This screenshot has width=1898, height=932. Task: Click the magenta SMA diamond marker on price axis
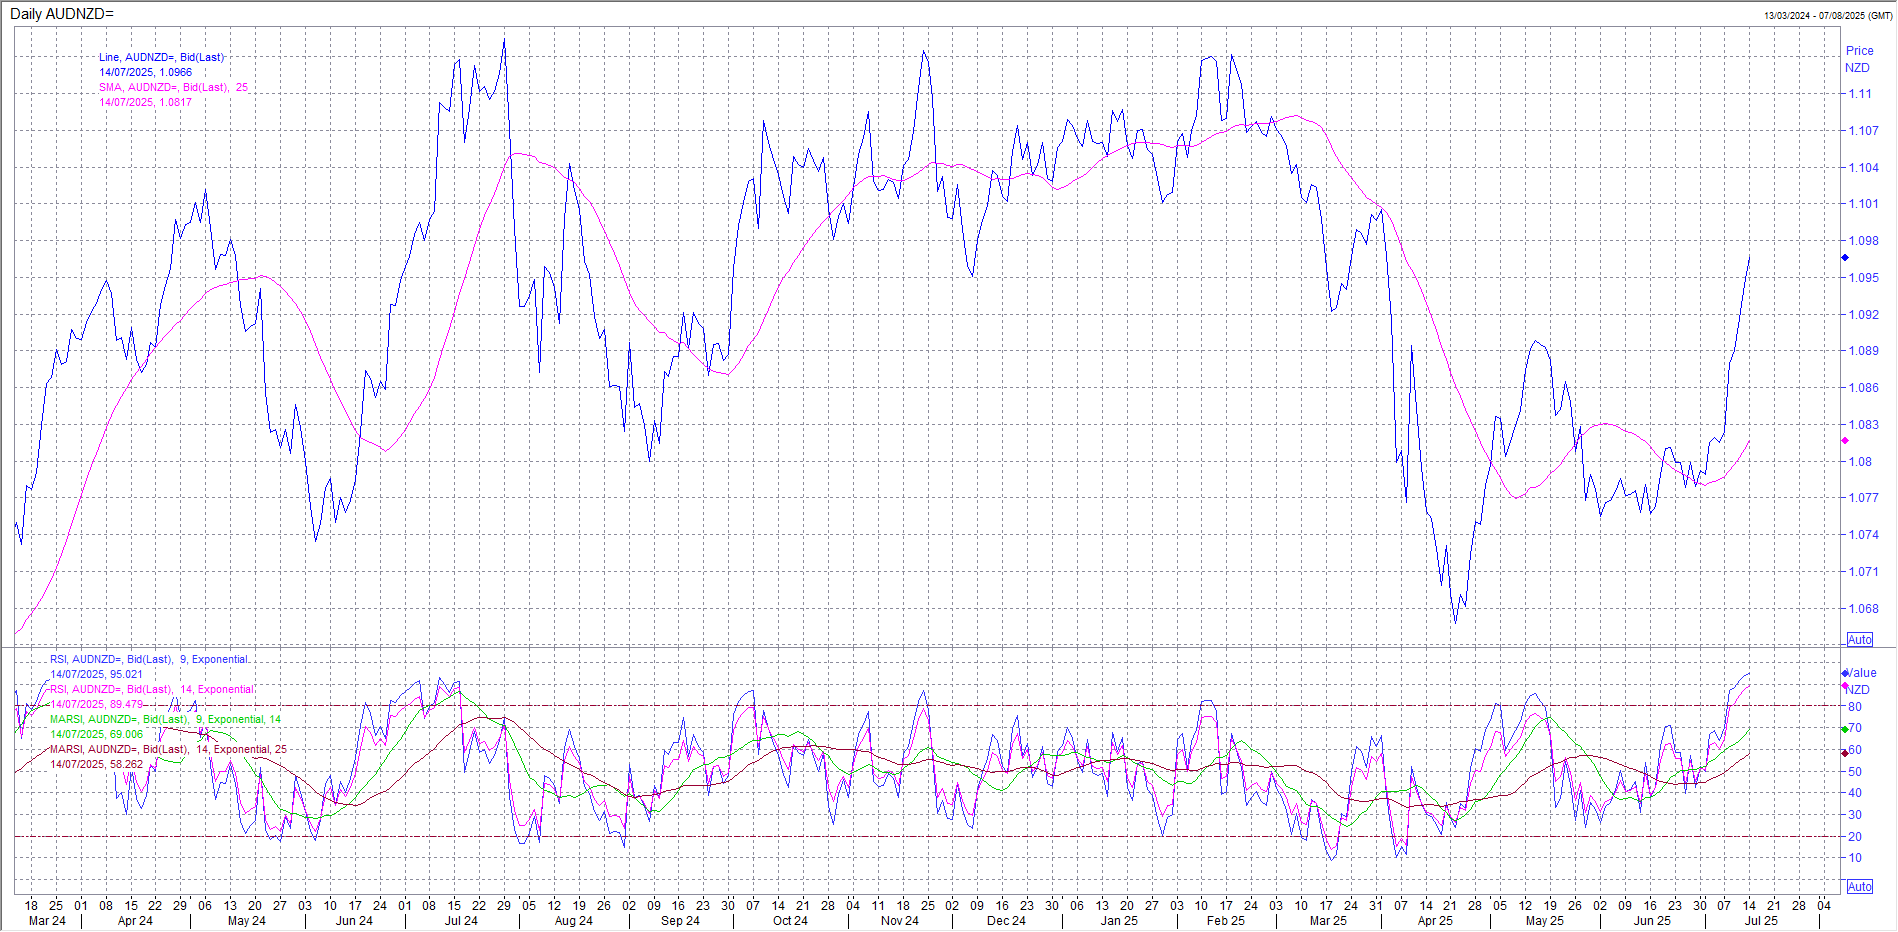coord(1845,441)
